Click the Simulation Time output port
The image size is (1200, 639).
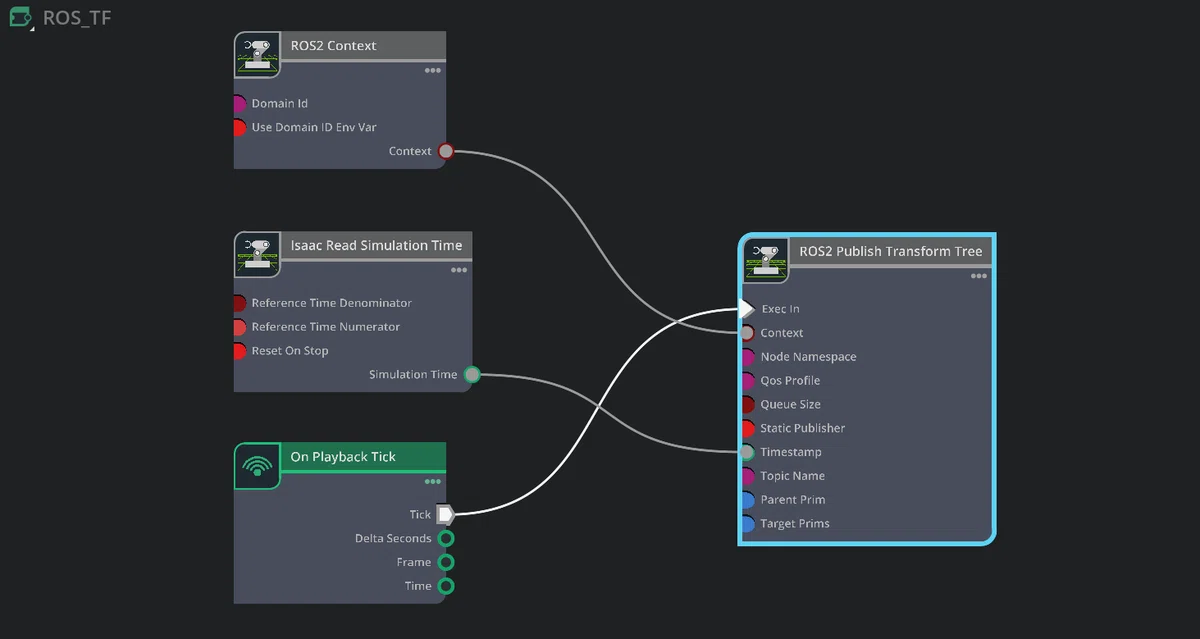472,375
